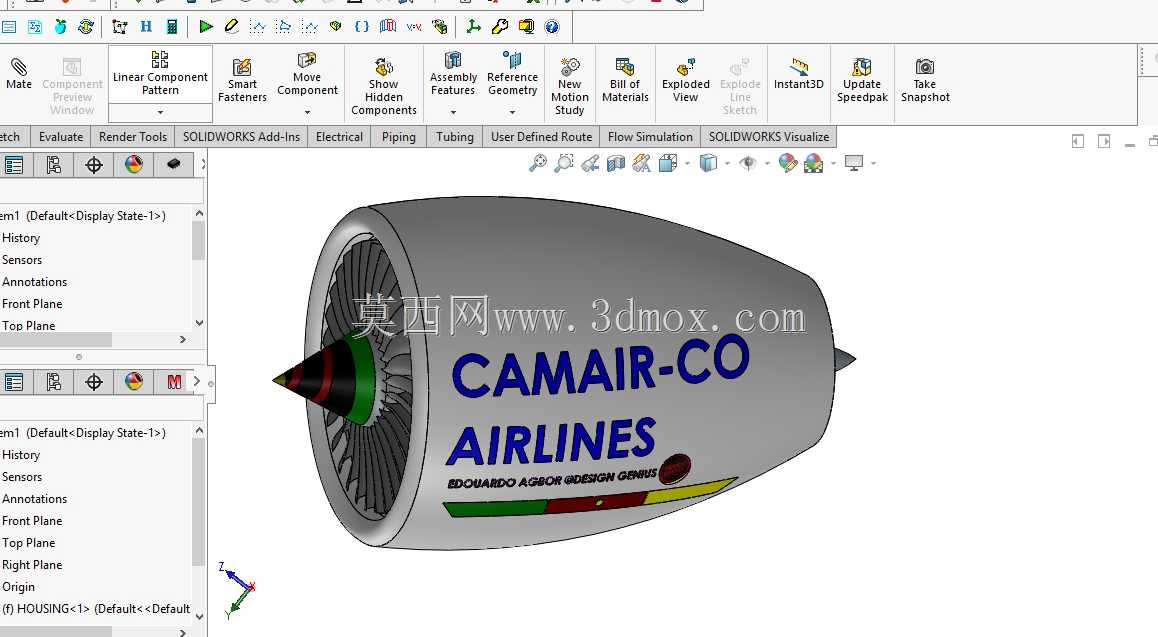Click Linear Component Pattern button

click(x=160, y=74)
